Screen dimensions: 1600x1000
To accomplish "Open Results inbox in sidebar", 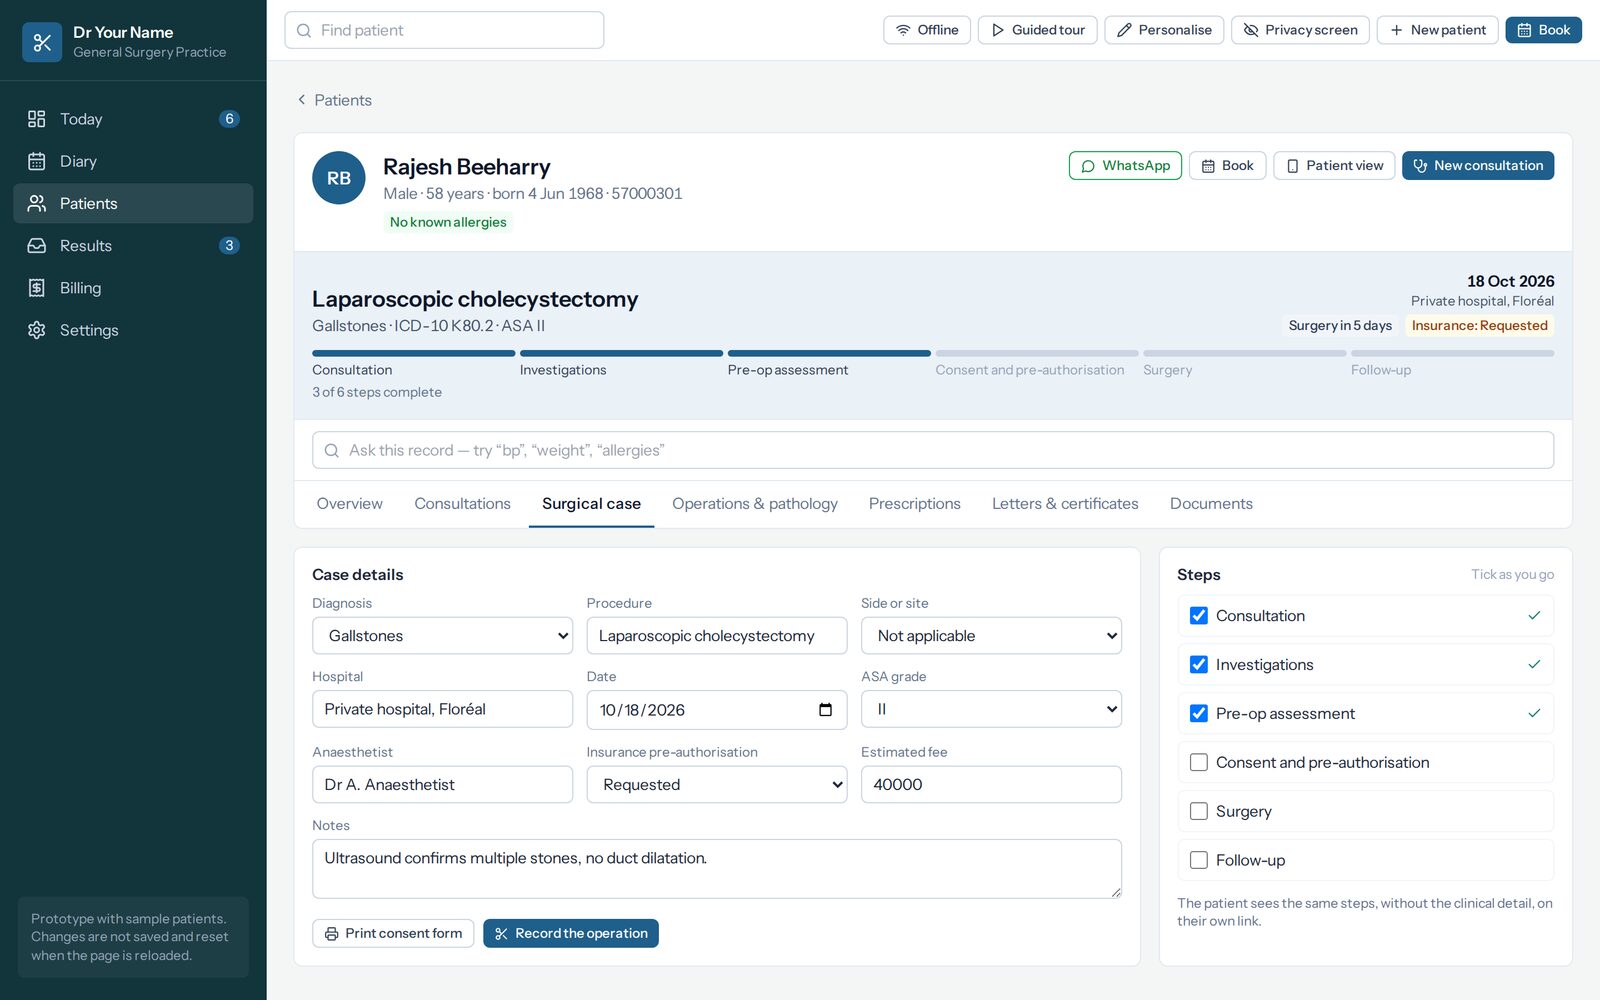I will [x=133, y=246].
